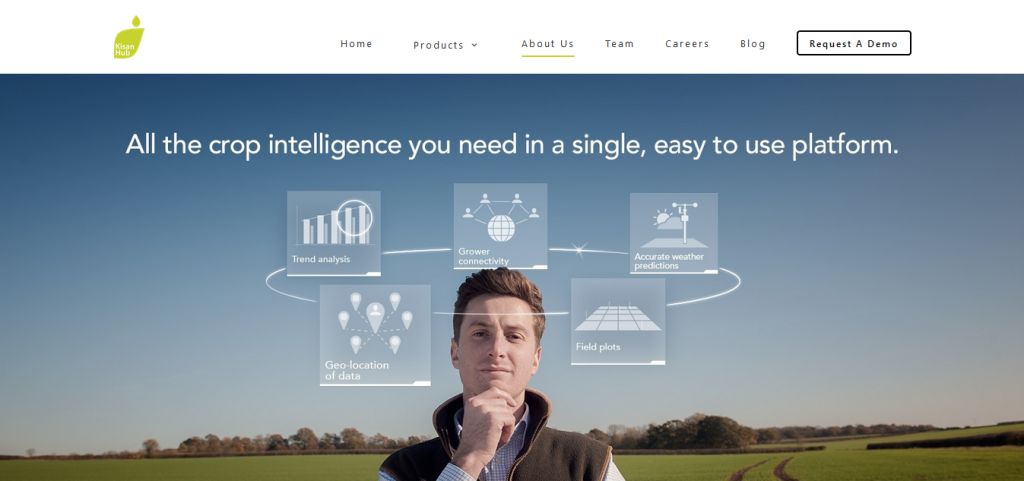Click the Request A Demo button
The width and height of the screenshot is (1024, 481).
[854, 43]
